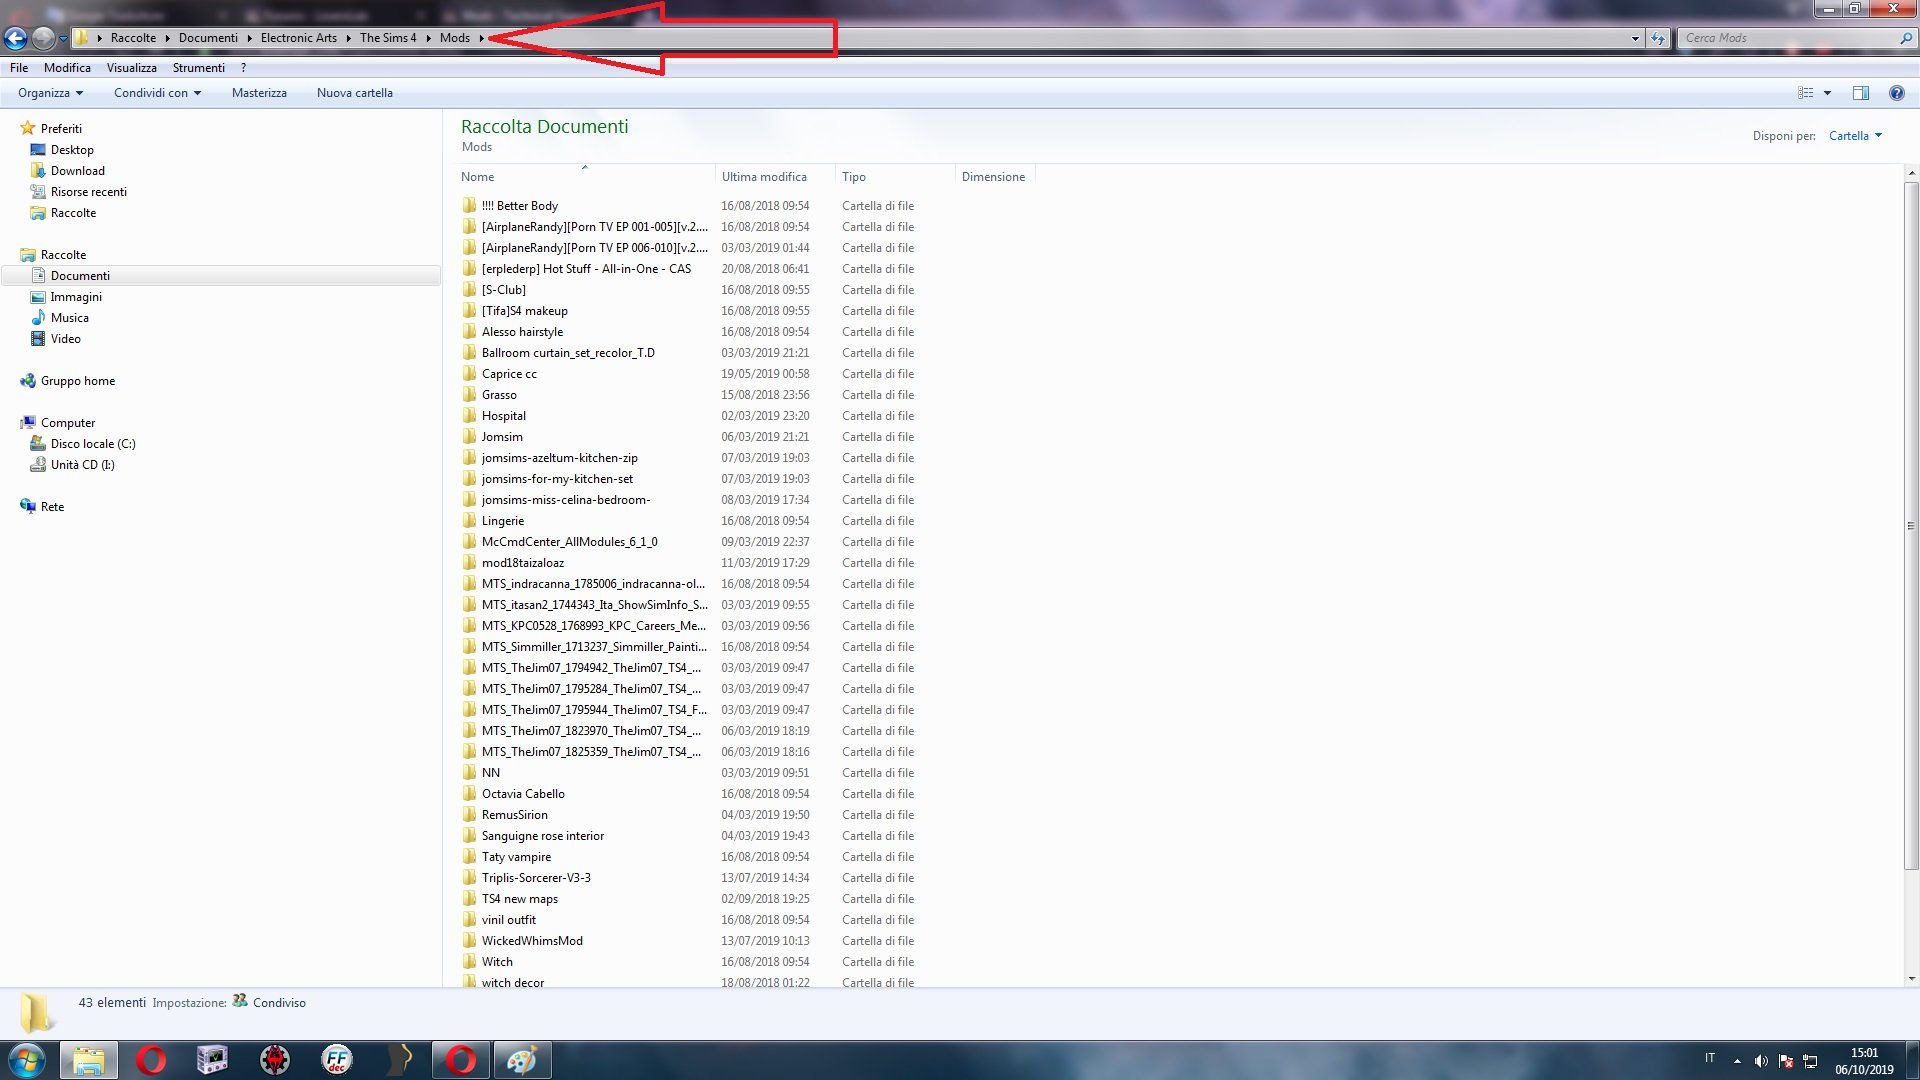The width and height of the screenshot is (1920, 1080).
Task: Click the change view icon
Action: (1806, 93)
